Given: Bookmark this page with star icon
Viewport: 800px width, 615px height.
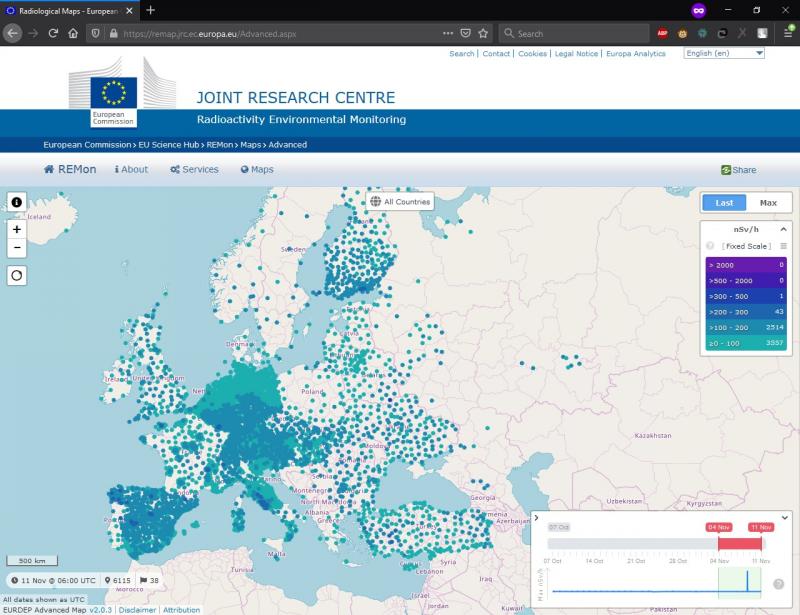Looking at the screenshot, I should (483, 33).
